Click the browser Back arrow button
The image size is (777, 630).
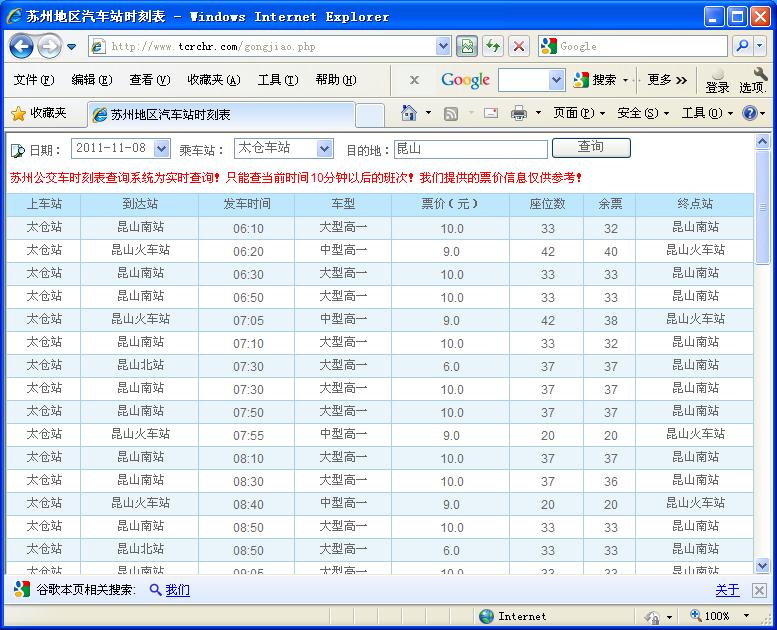click(x=23, y=46)
